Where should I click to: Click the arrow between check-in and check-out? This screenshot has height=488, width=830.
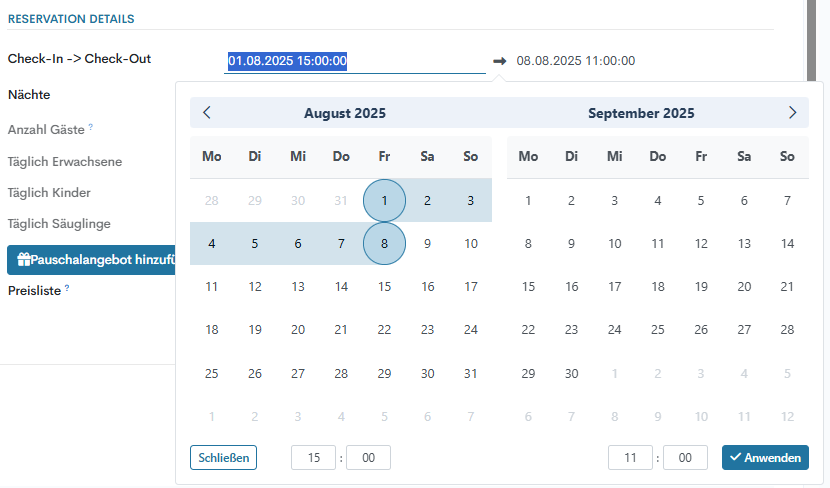click(x=500, y=61)
